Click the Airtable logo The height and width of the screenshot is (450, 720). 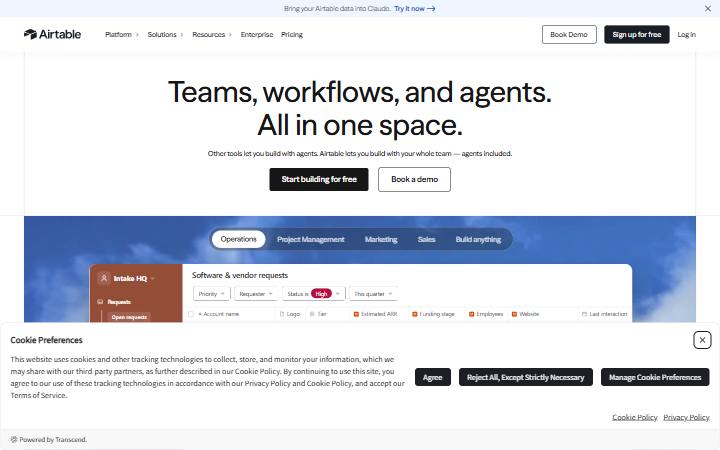click(x=52, y=34)
